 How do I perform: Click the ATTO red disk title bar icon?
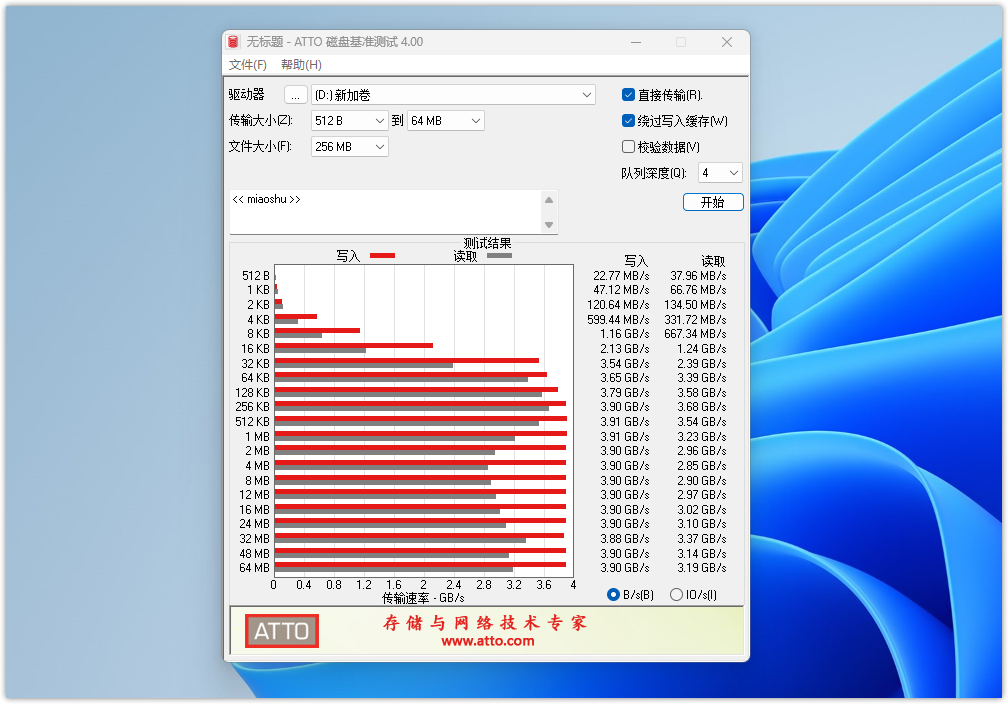pos(234,42)
